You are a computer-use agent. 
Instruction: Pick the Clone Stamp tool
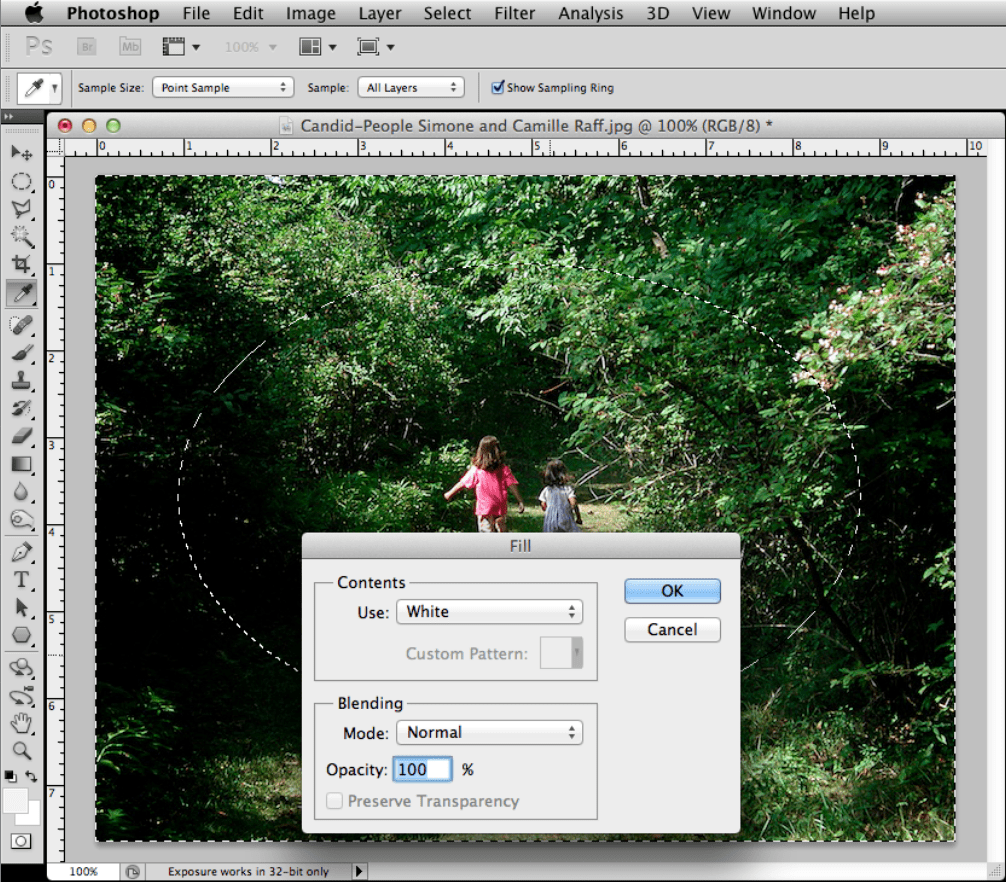coord(21,381)
